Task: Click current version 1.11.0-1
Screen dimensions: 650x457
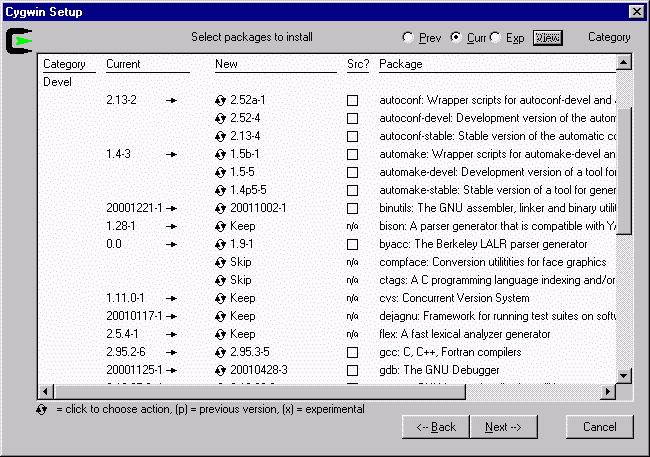Action: (x=125, y=299)
